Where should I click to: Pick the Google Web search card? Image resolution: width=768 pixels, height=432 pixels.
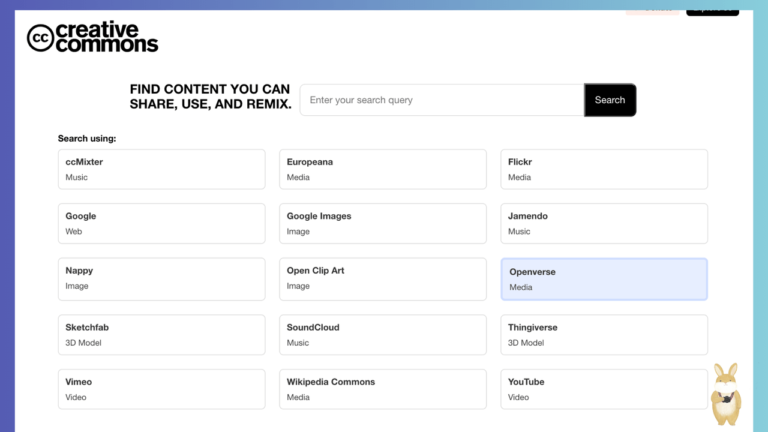162,223
